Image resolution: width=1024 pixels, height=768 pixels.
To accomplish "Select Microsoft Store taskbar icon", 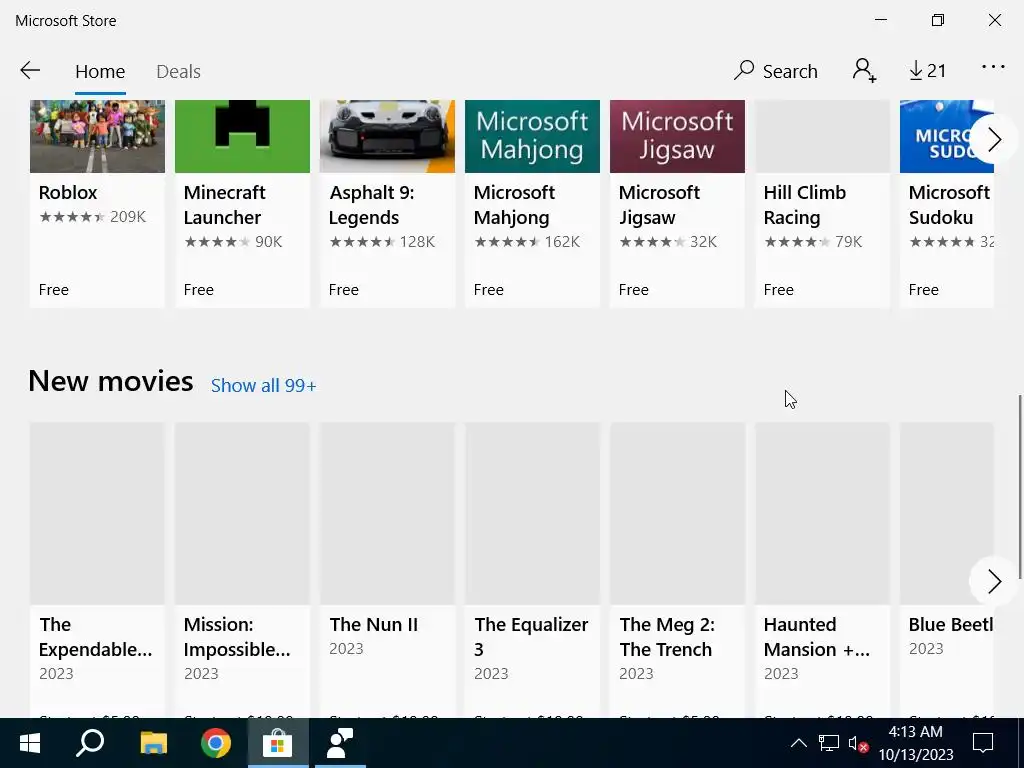I will tap(278, 743).
